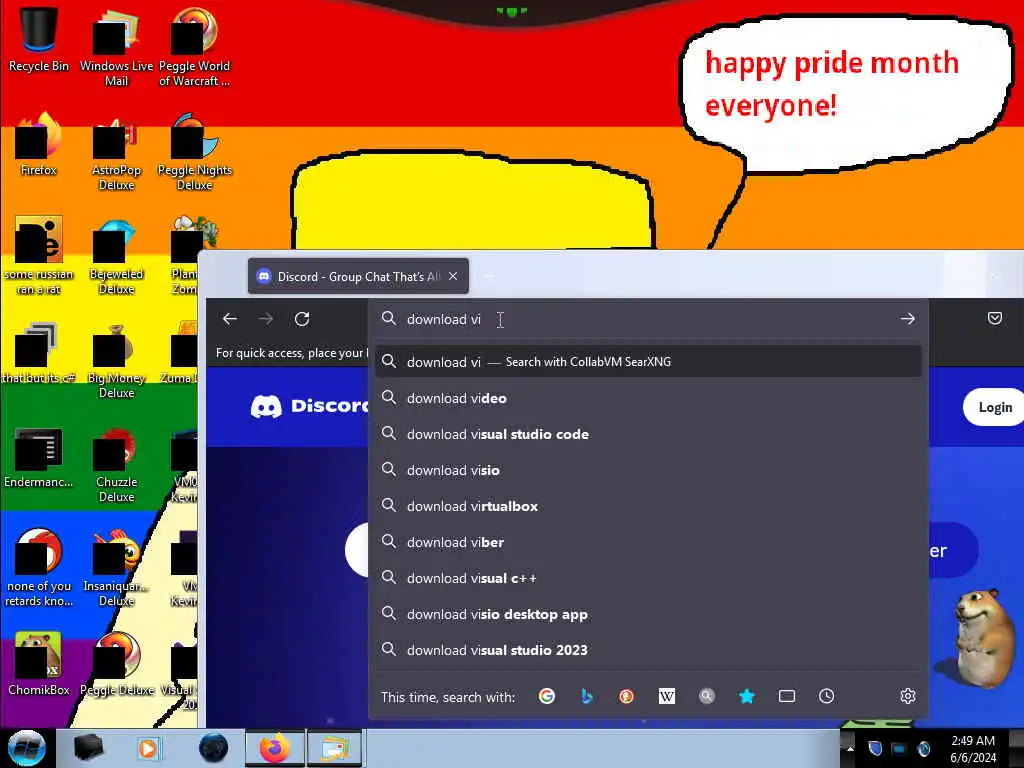
Task: Select suggestion 'download visual studio code'
Action: (x=648, y=434)
